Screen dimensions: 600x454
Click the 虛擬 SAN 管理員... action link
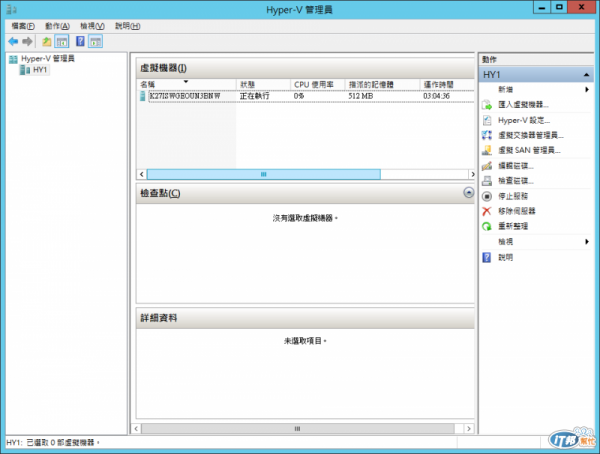click(529, 150)
